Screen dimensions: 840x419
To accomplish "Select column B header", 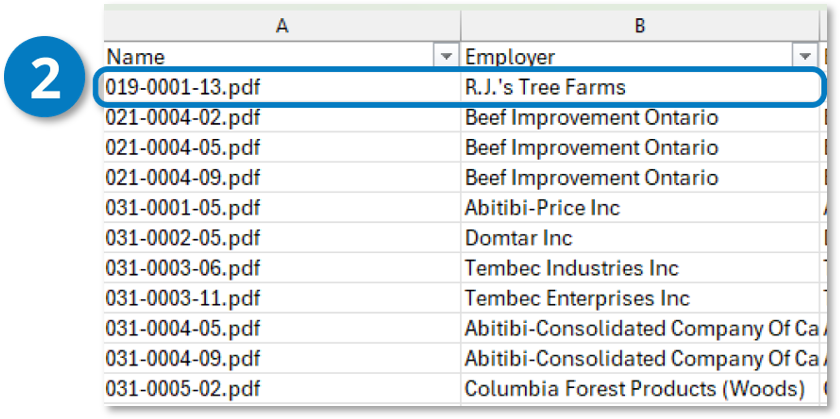I will [x=640, y=26].
